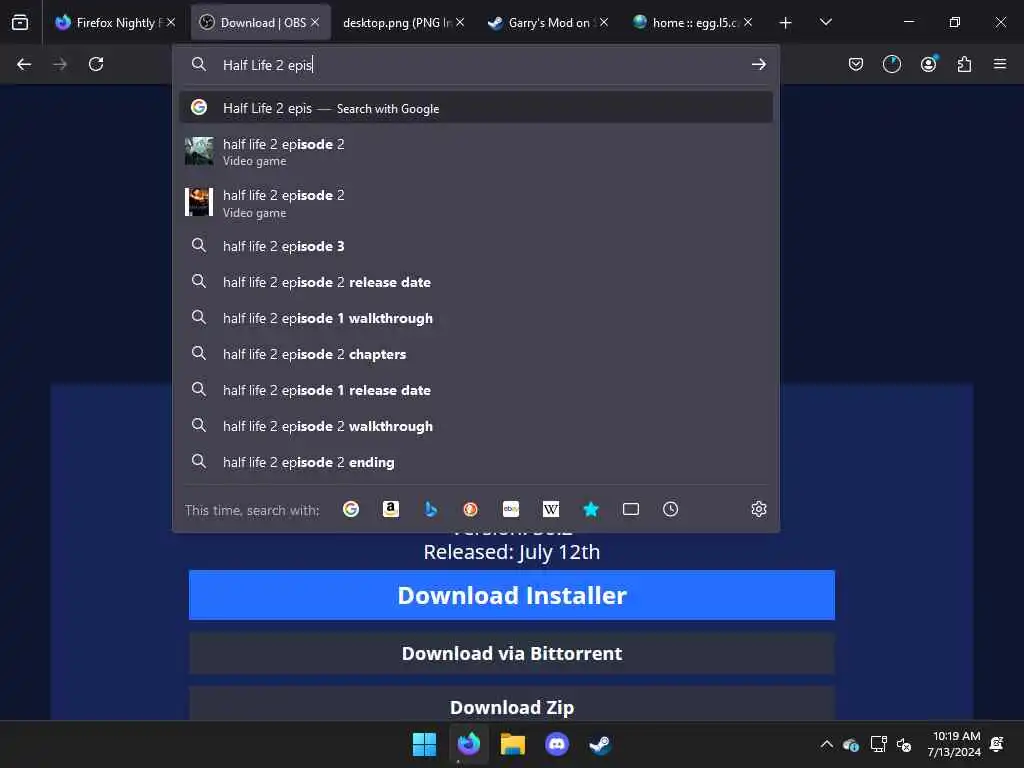1024x768 pixels.
Task: Search this time with eBay
Action: (x=511, y=509)
